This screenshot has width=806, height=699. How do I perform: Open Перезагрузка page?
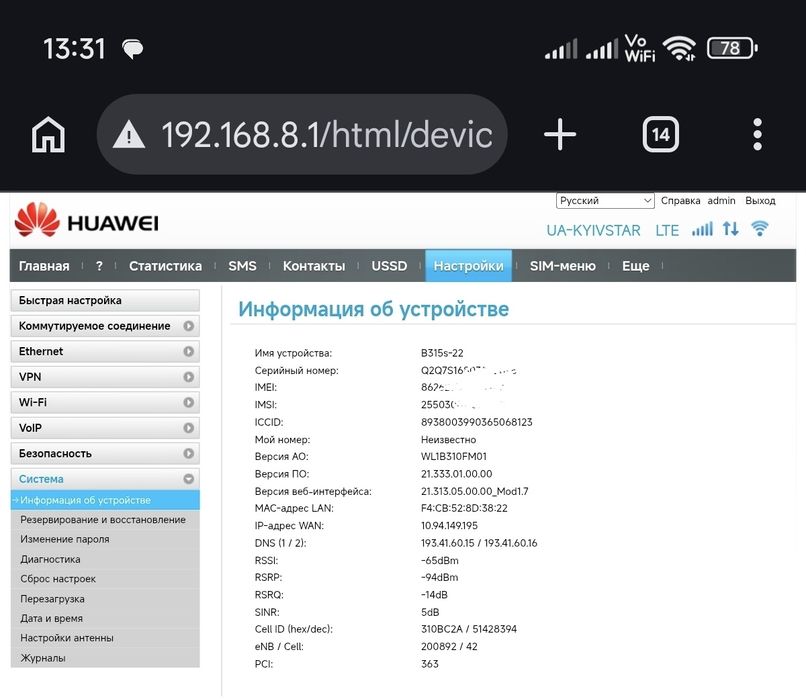(x=105, y=599)
